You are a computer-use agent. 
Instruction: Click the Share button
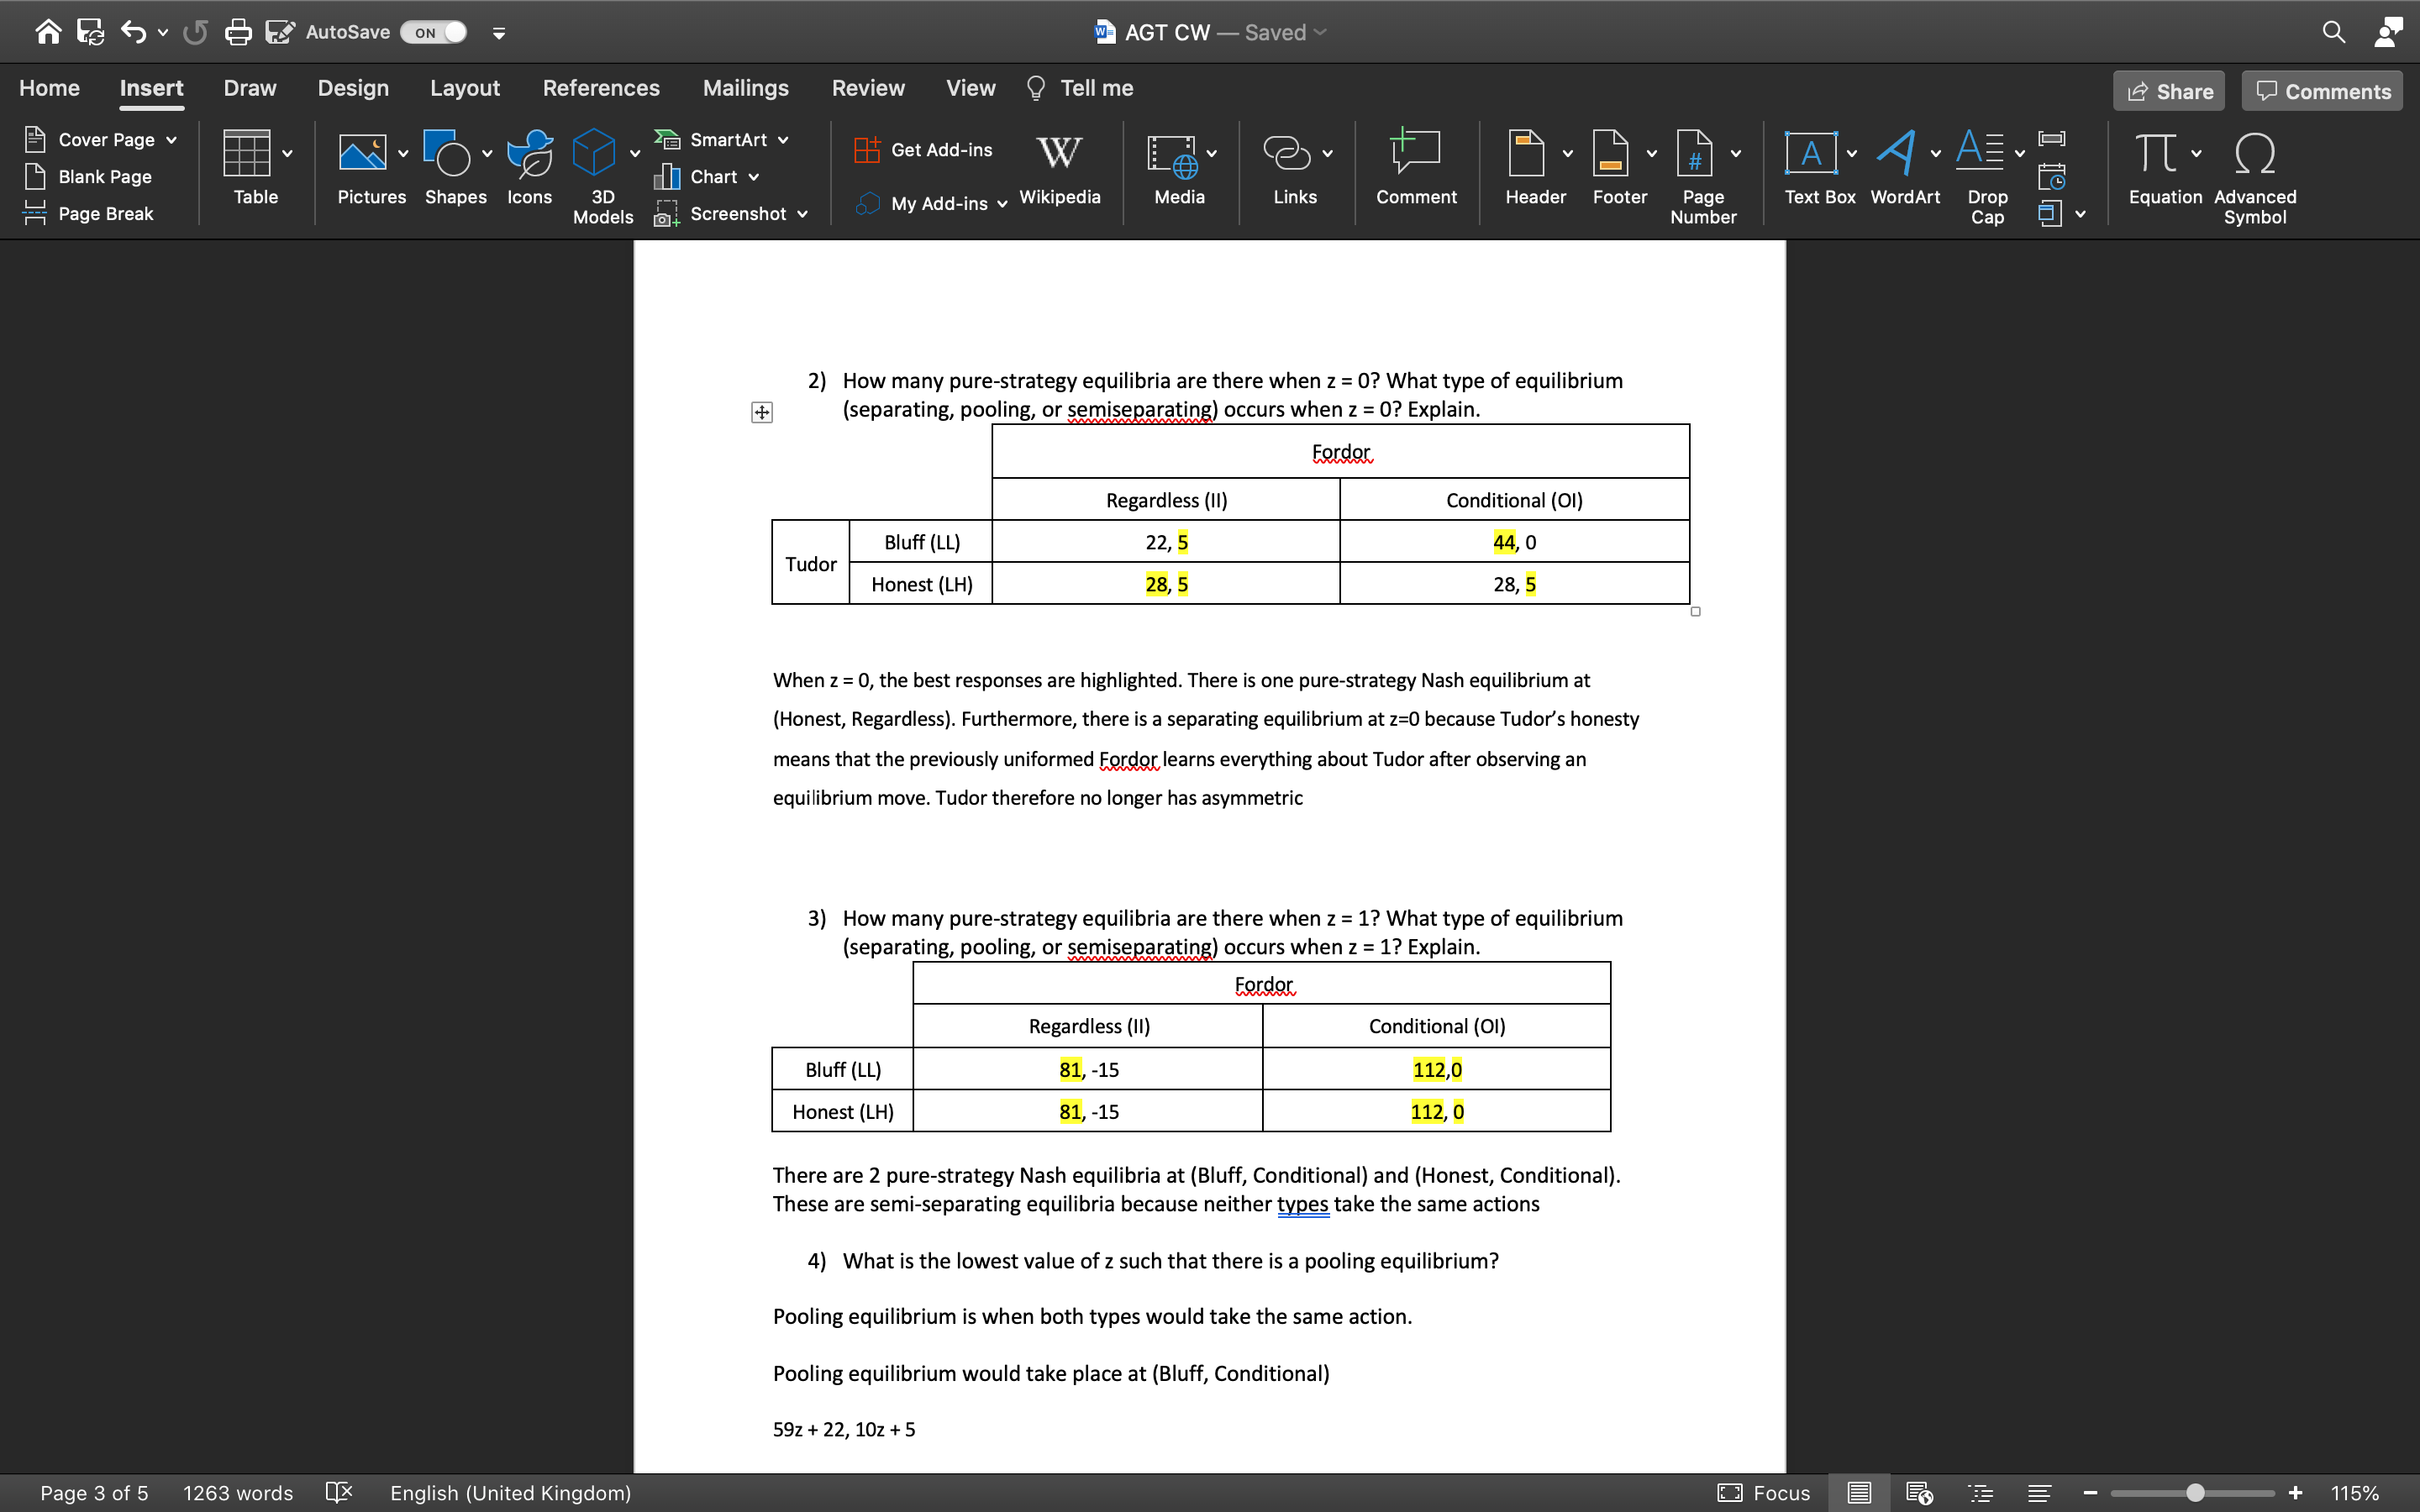[x=2168, y=91]
